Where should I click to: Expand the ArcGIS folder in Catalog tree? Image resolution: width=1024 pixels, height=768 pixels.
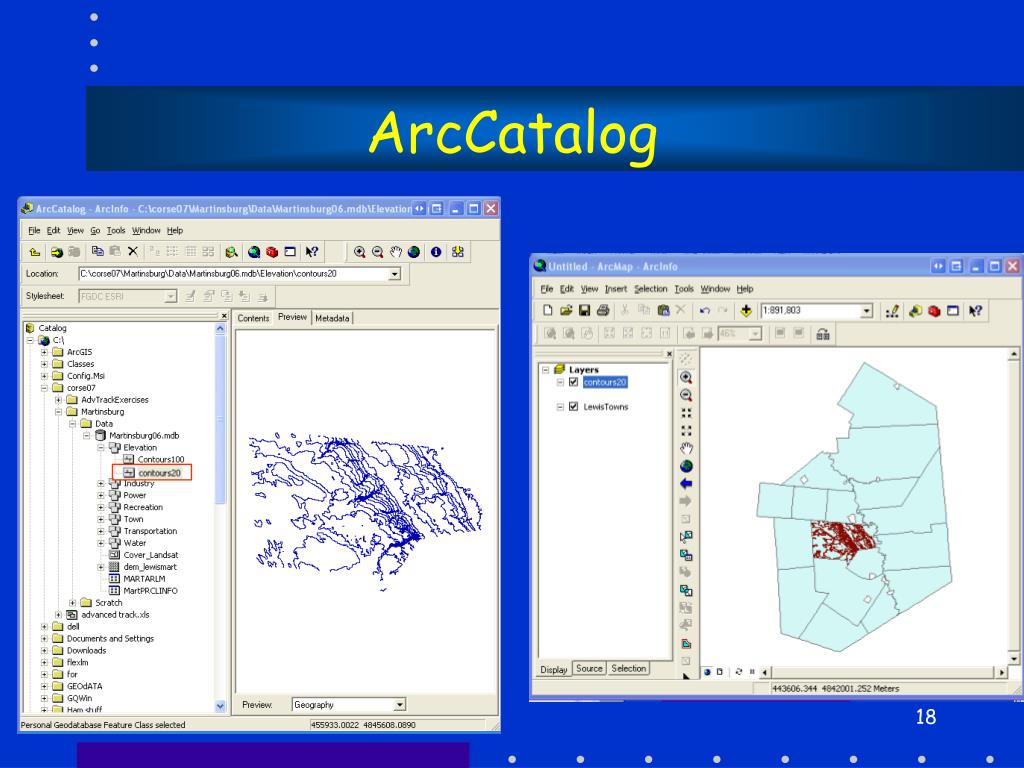[x=44, y=352]
